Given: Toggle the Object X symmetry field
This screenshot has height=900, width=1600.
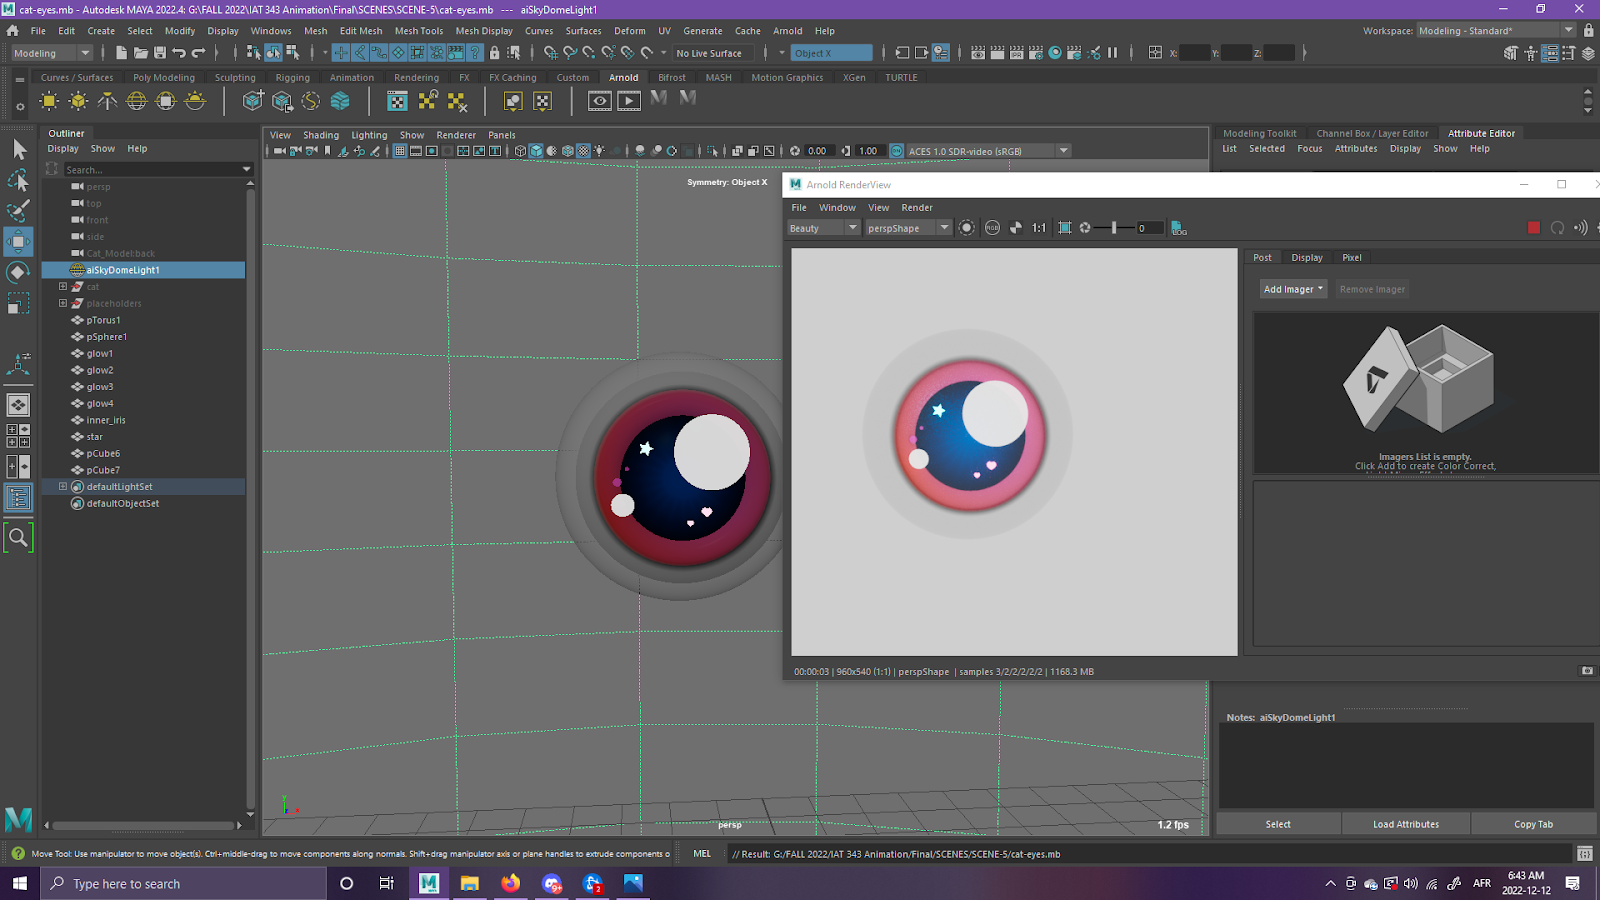Looking at the screenshot, I should tap(831, 53).
